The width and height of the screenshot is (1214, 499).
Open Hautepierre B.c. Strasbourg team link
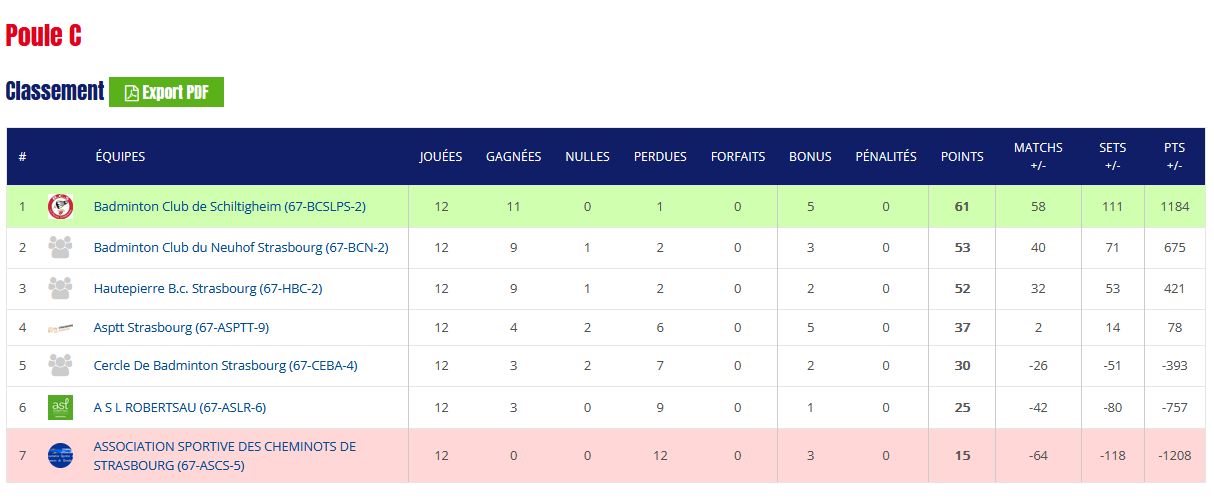[x=207, y=289]
